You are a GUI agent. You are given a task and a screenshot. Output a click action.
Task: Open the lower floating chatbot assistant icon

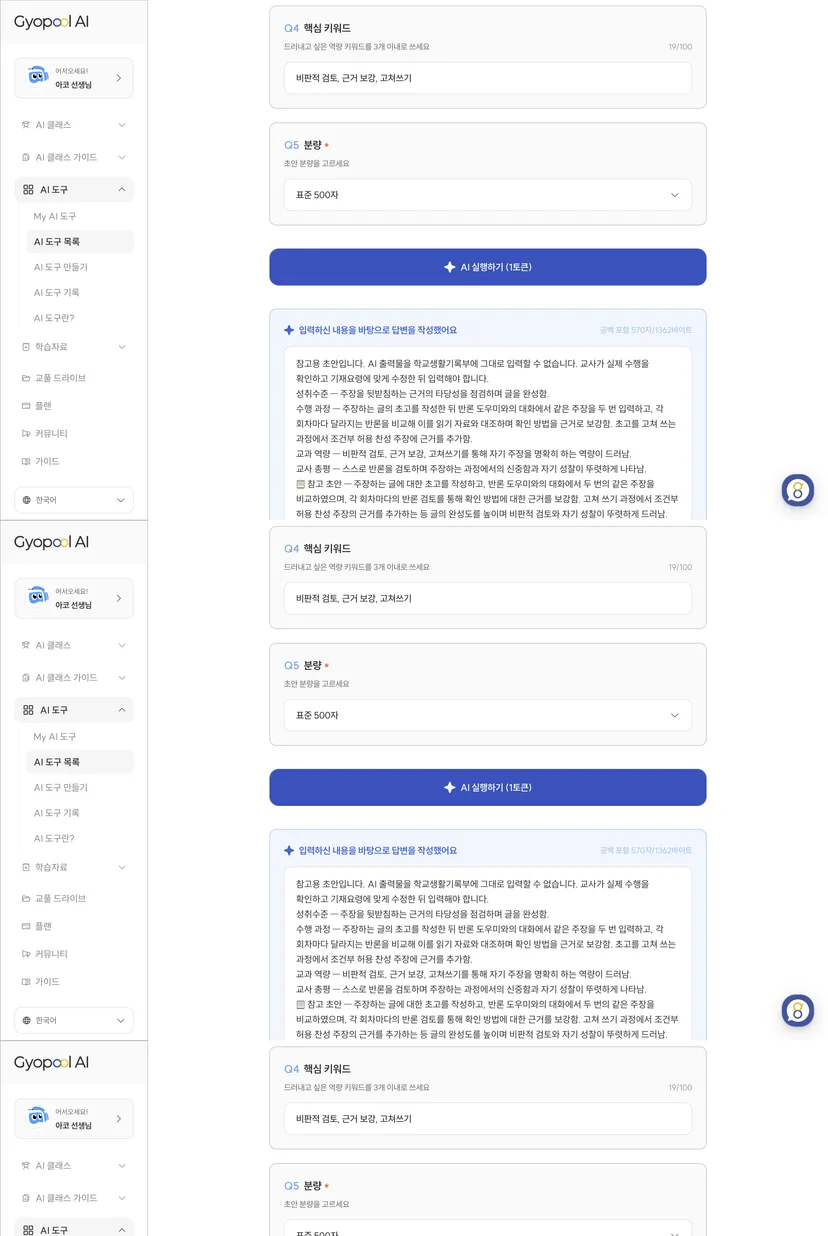(798, 1011)
